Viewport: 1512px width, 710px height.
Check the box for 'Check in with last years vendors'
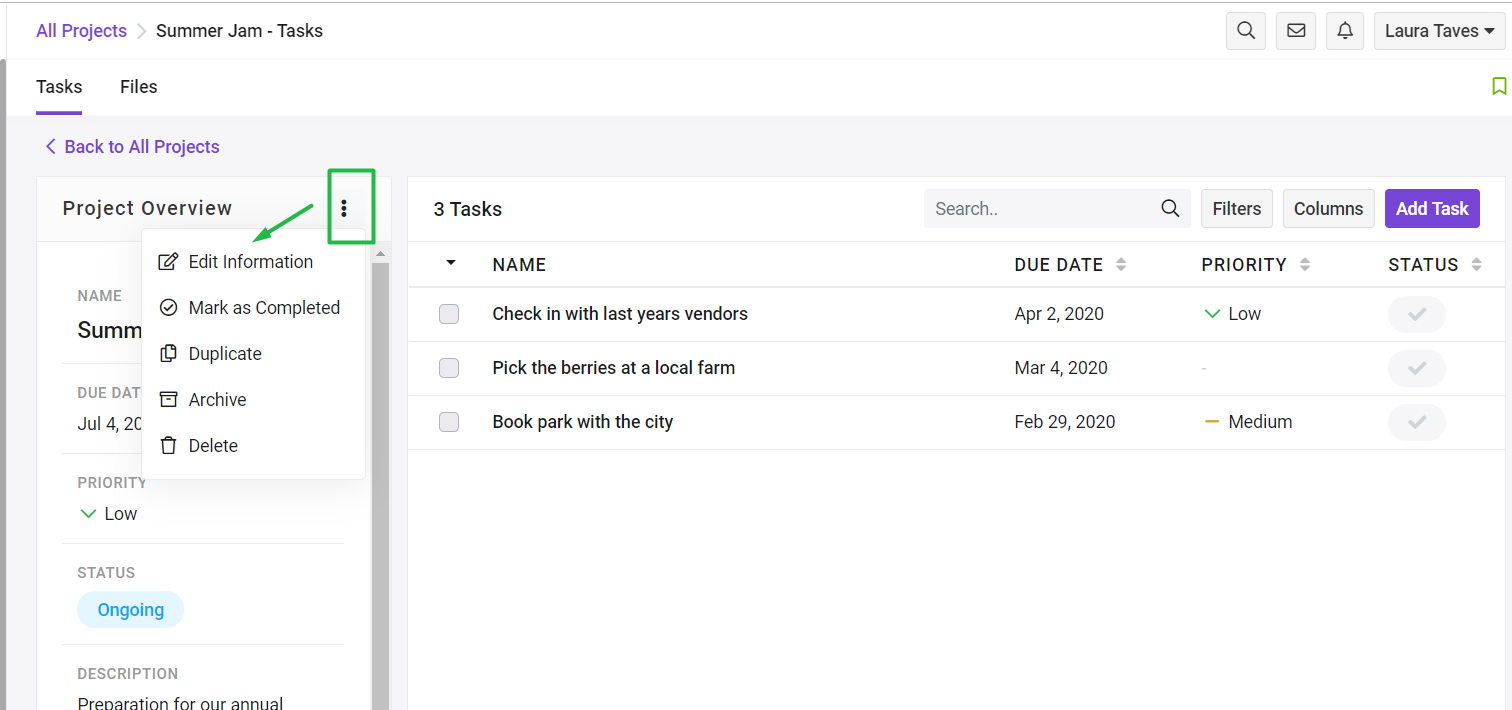(449, 314)
